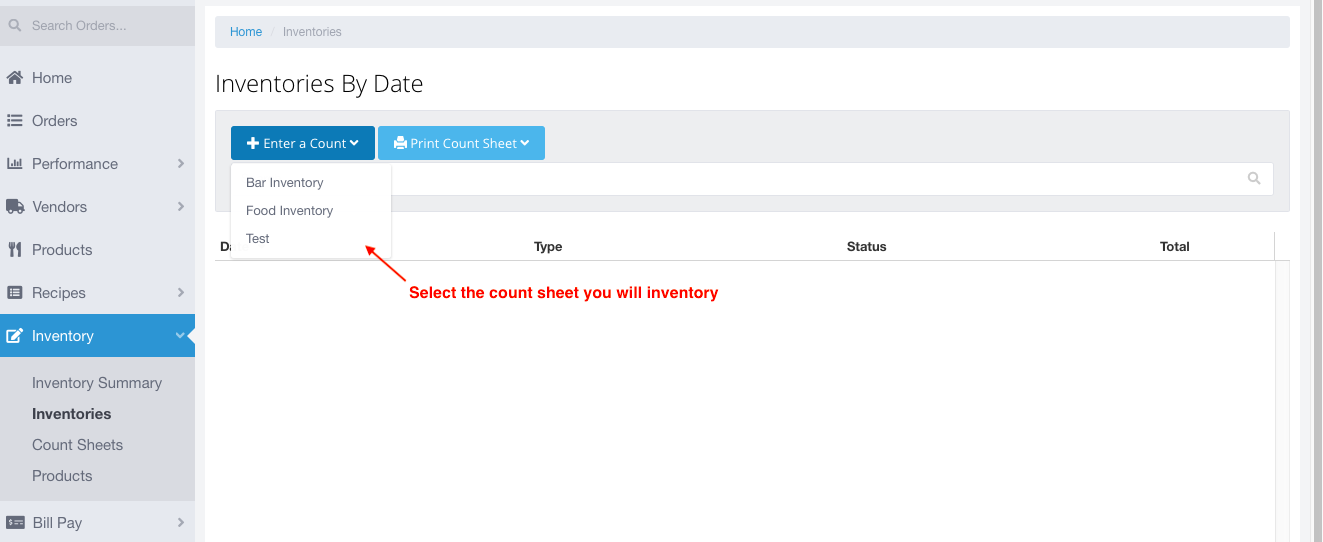
Task: Collapse the Inventory section chevron
Action: pyautogui.click(x=180, y=336)
